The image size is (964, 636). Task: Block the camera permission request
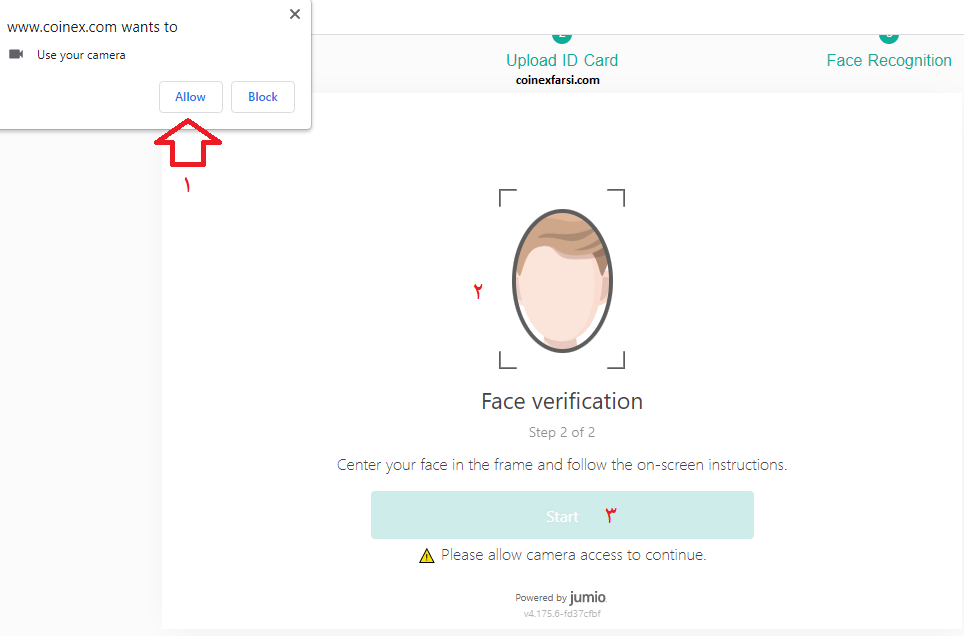point(263,97)
